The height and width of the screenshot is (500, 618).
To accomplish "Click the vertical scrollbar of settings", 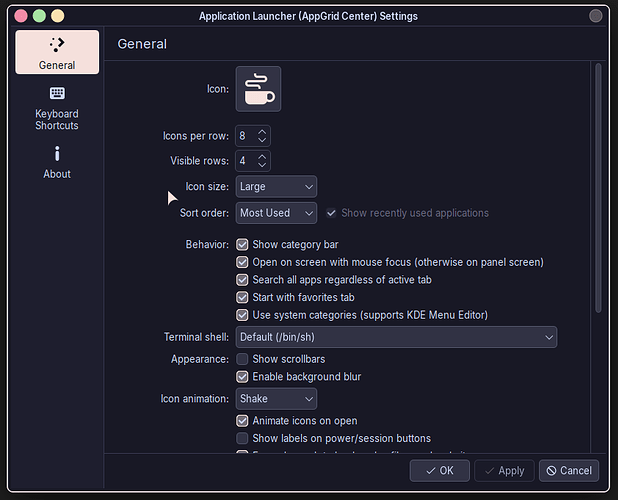I will [x=598, y=190].
